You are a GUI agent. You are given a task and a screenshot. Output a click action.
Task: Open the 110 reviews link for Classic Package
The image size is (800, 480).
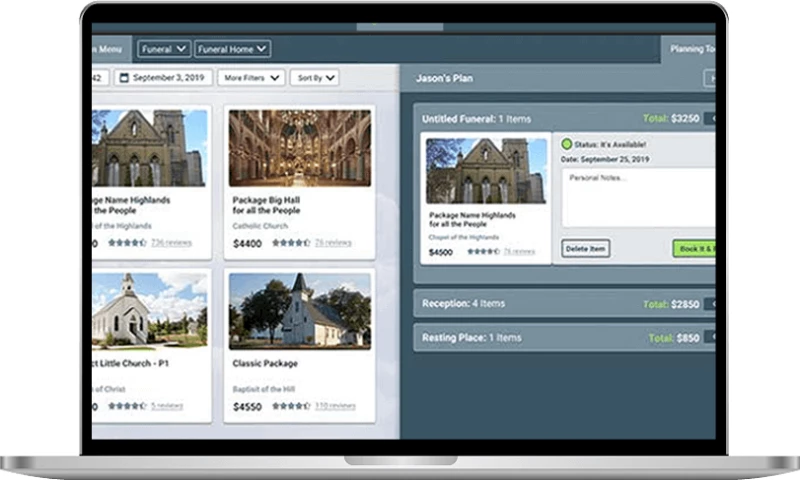335,406
